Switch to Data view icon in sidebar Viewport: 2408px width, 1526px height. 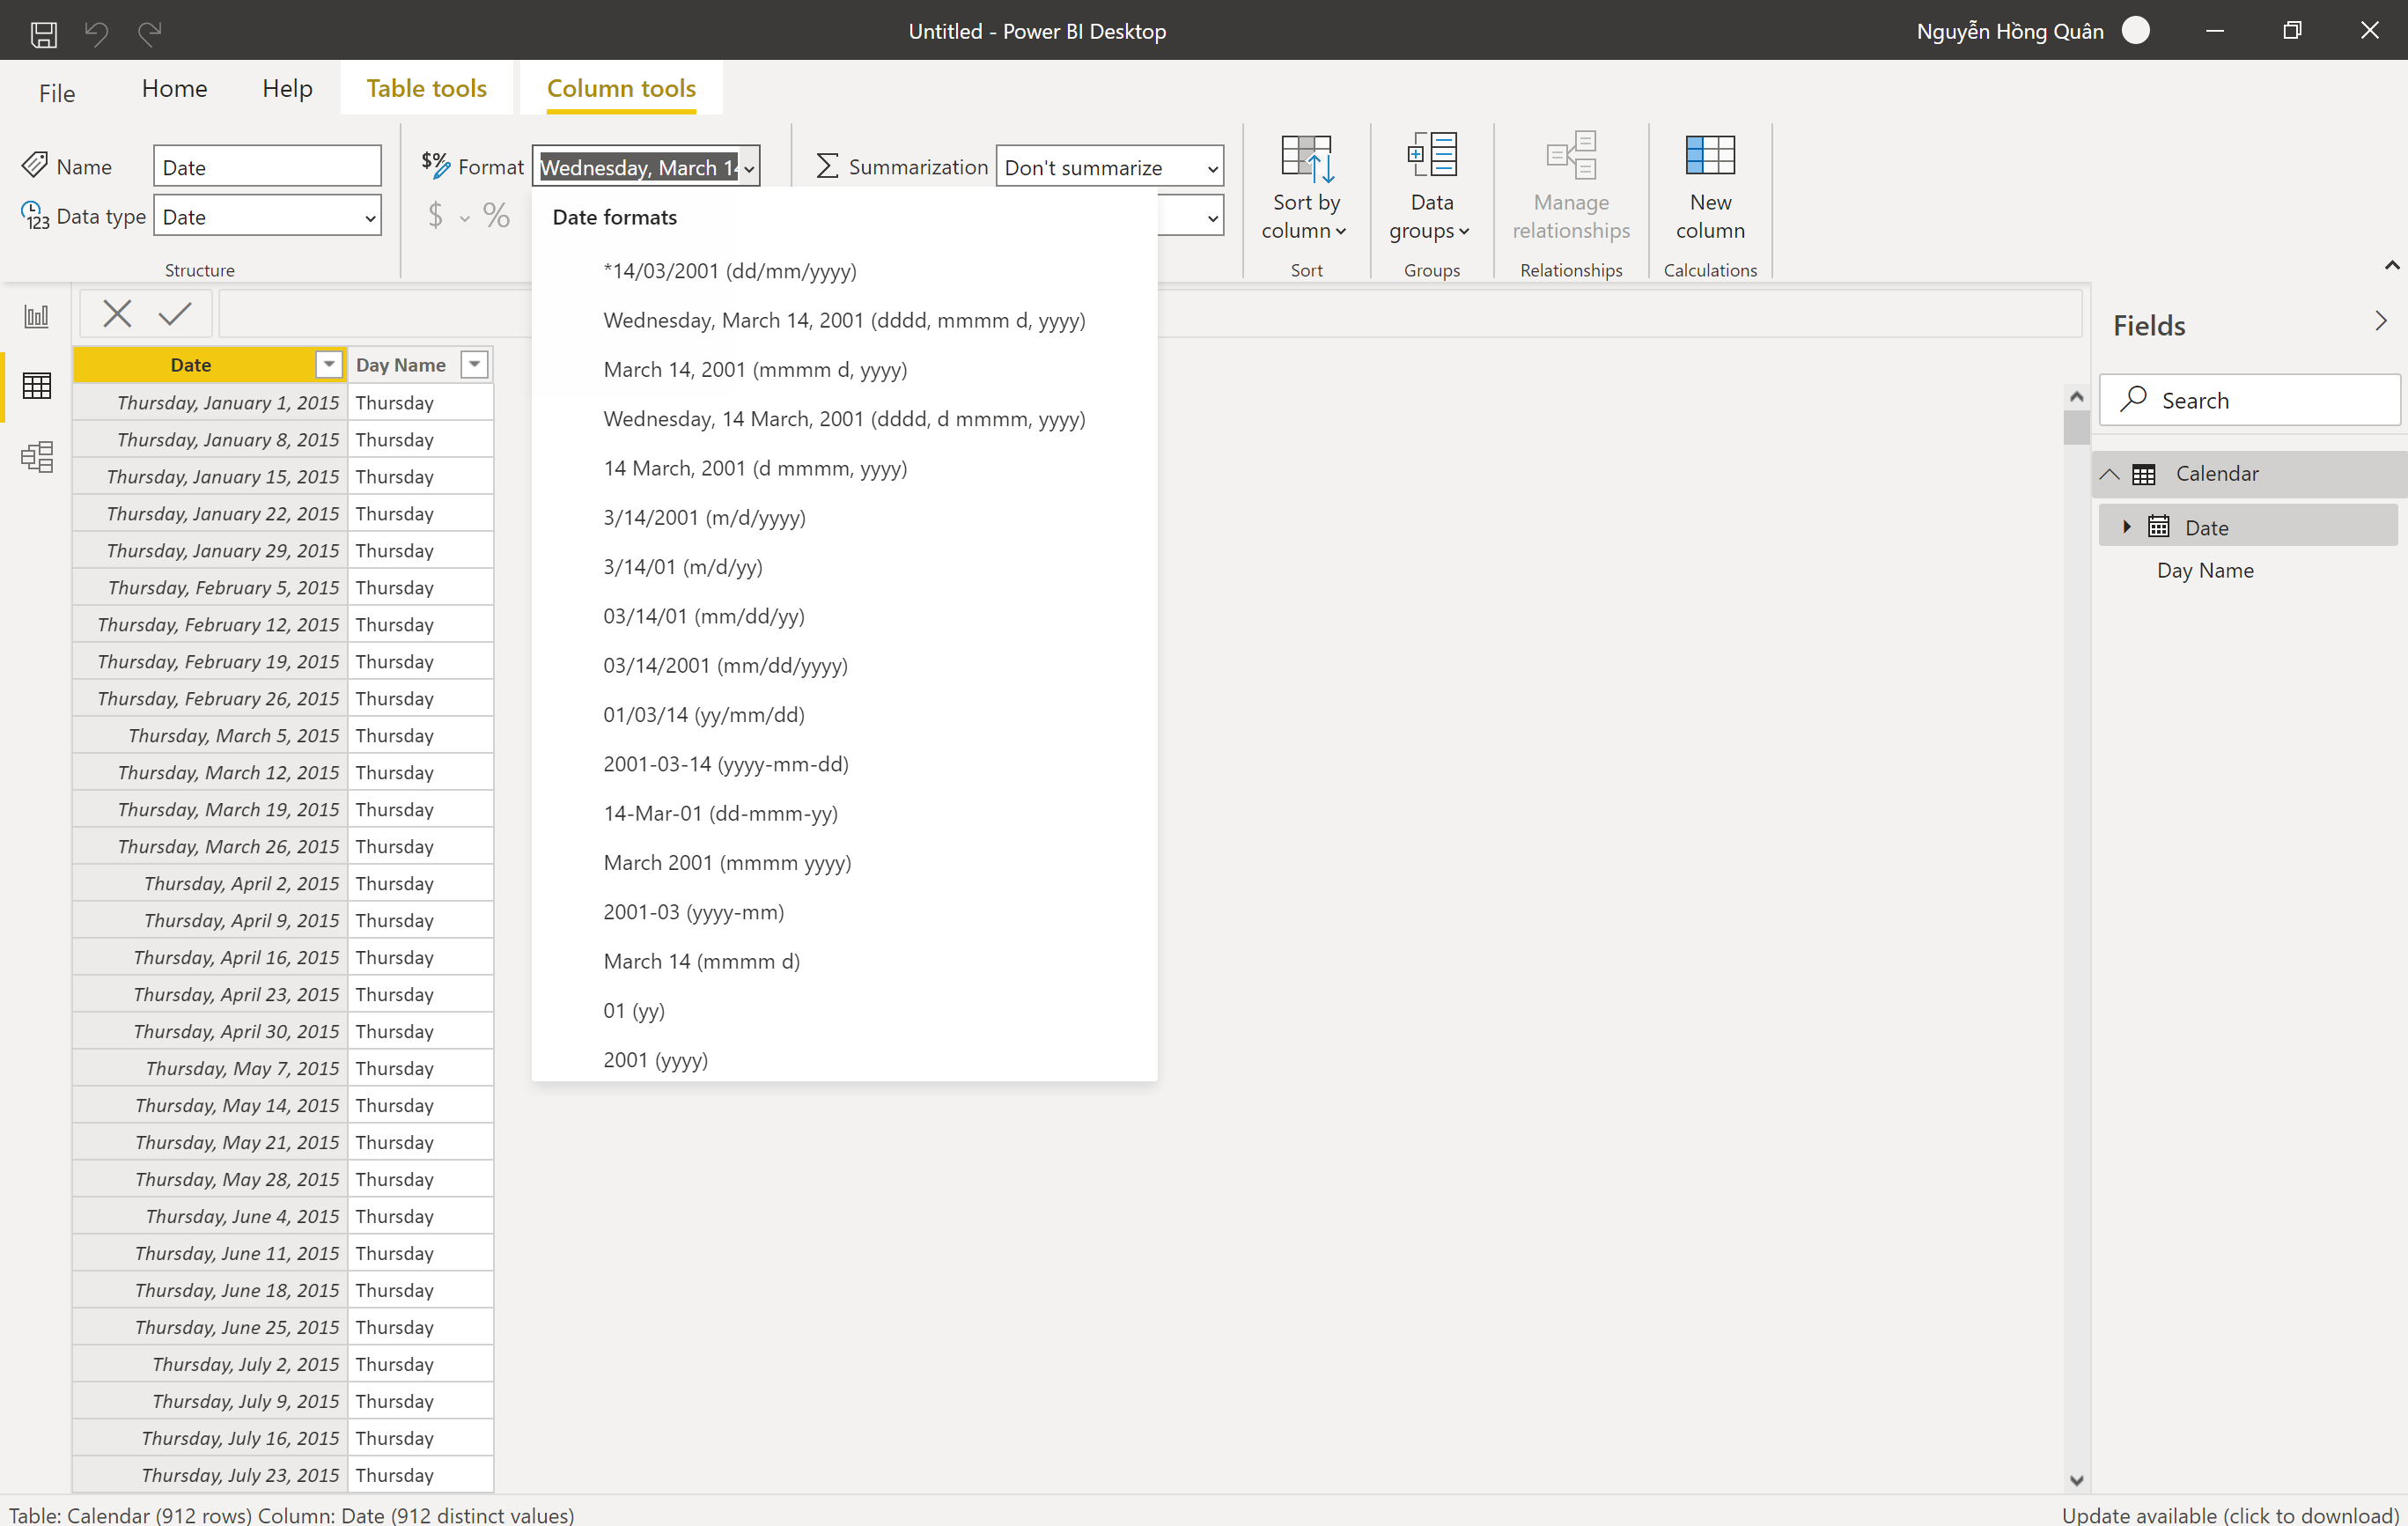click(x=37, y=386)
